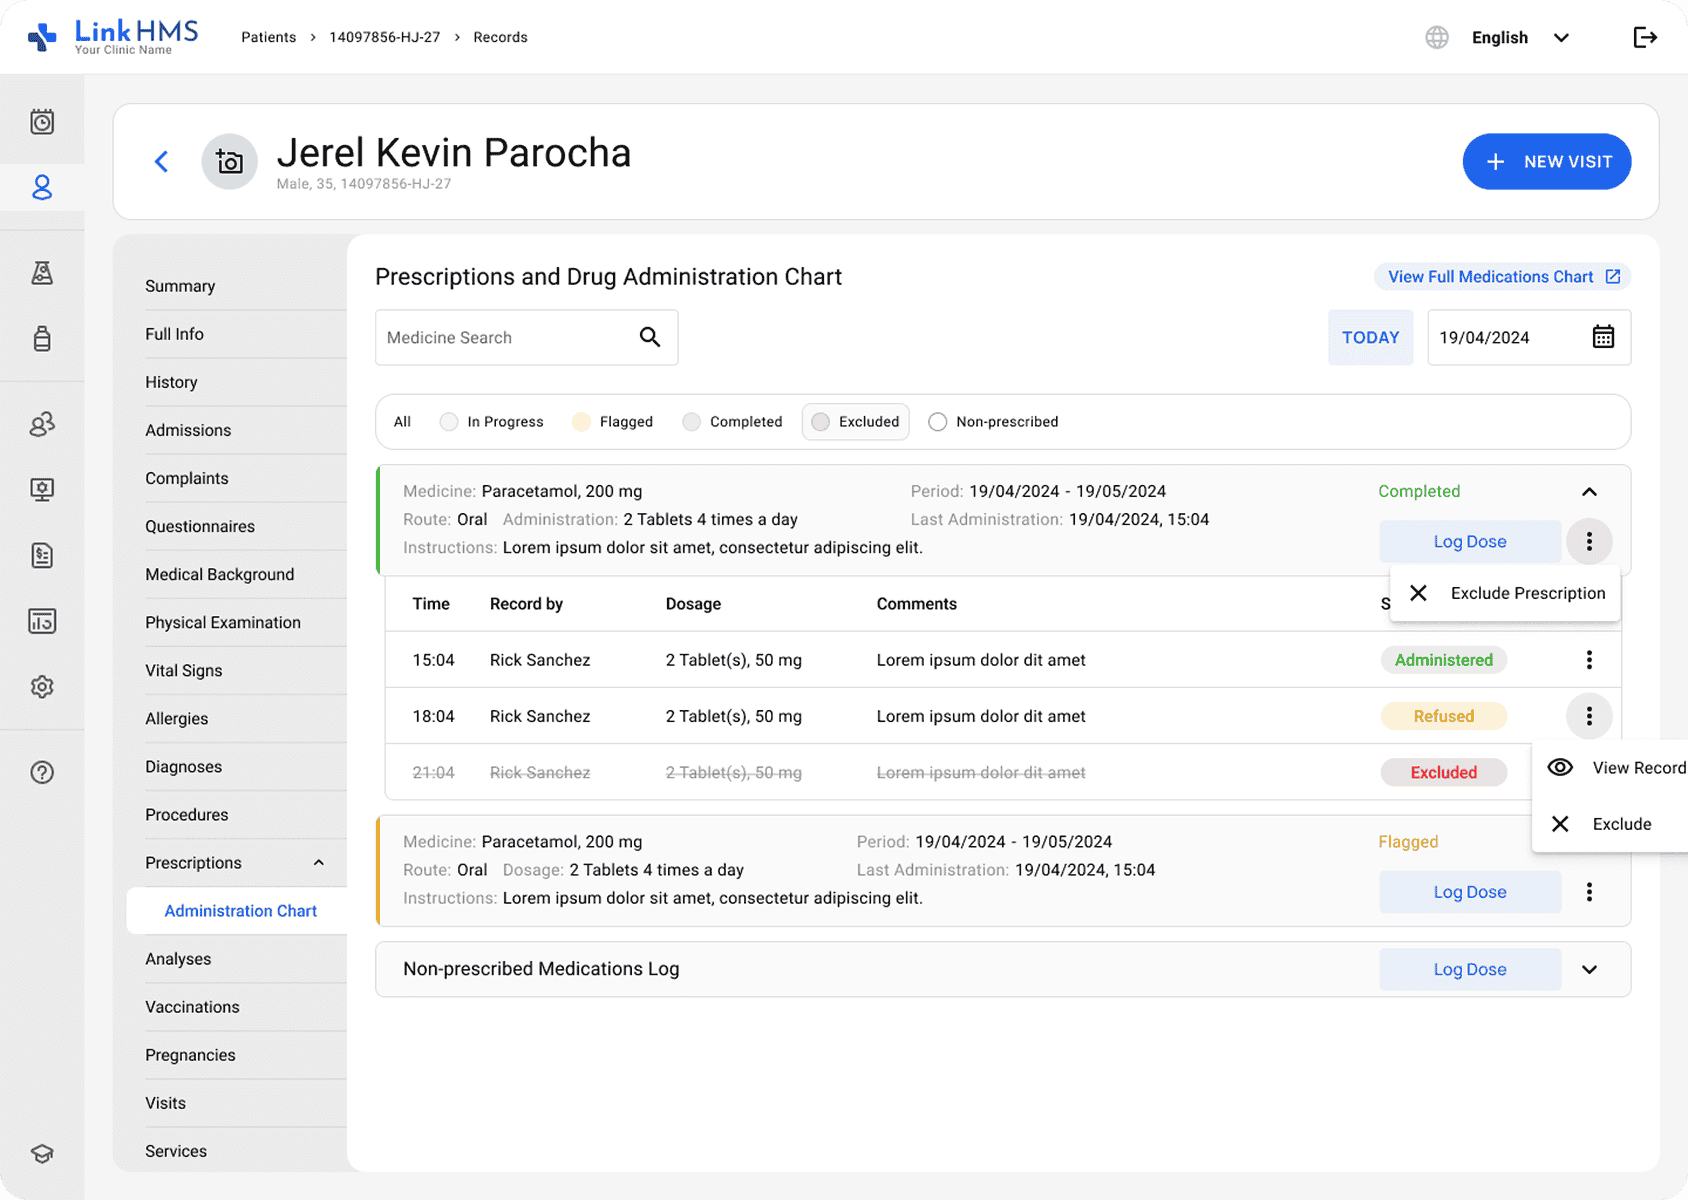Open the settings gear in sidebar
Viewport: 1688px width, 1200px height.
click(42, 687)
